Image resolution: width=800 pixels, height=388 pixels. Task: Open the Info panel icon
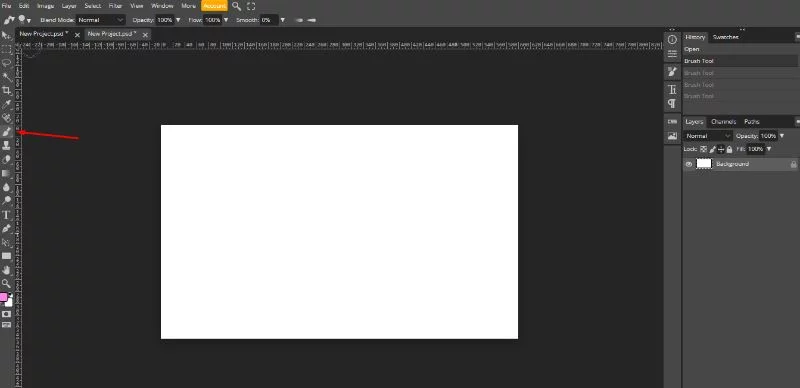point(672,40)
